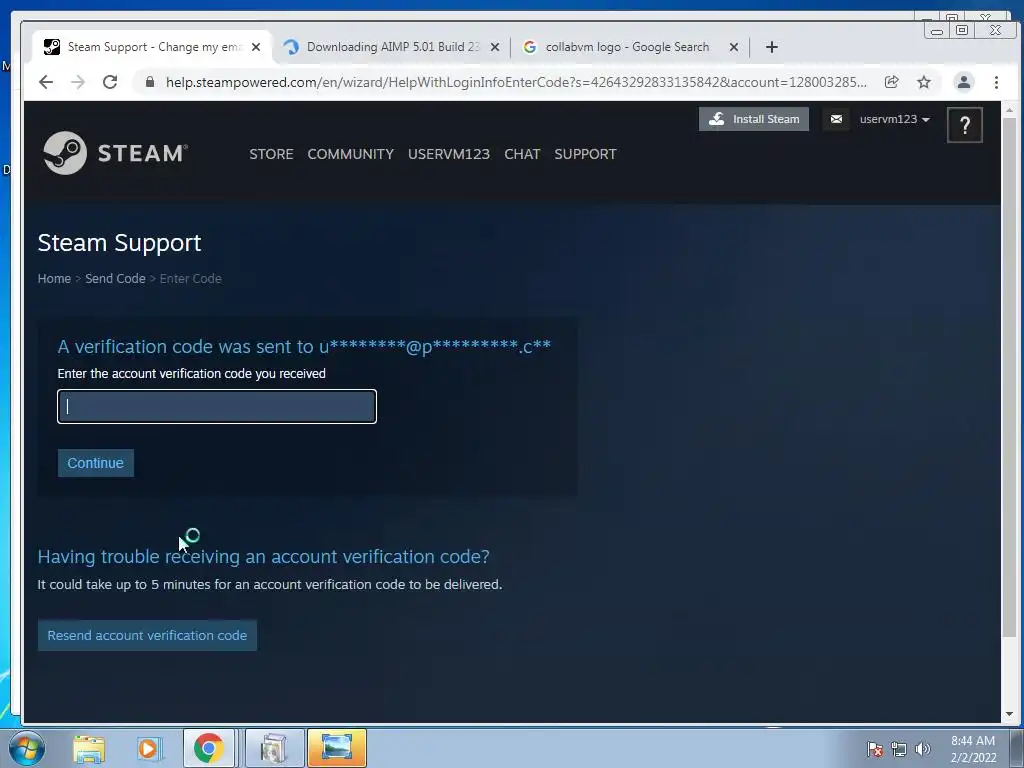Click the Install Steam button
Screen dimensions: 1024x768
click(x=754, y=119)
